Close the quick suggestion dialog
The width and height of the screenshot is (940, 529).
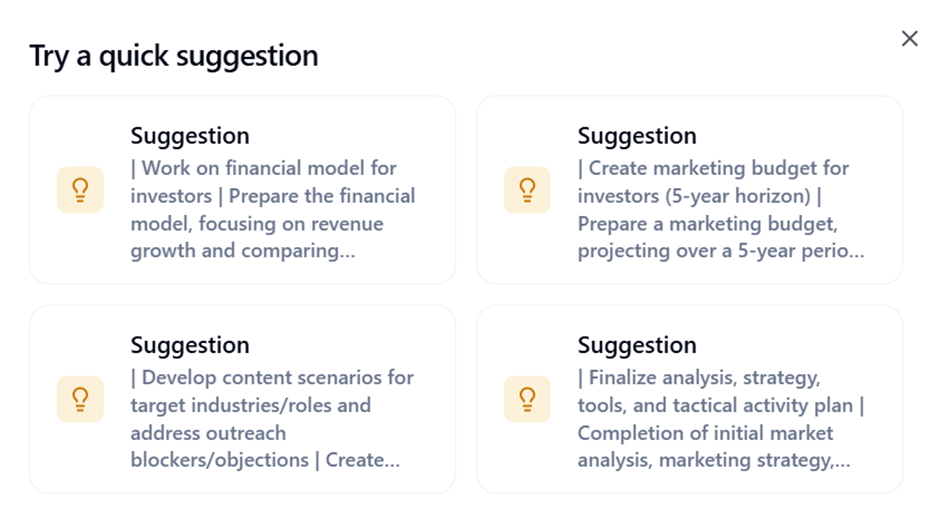point(909,38)
